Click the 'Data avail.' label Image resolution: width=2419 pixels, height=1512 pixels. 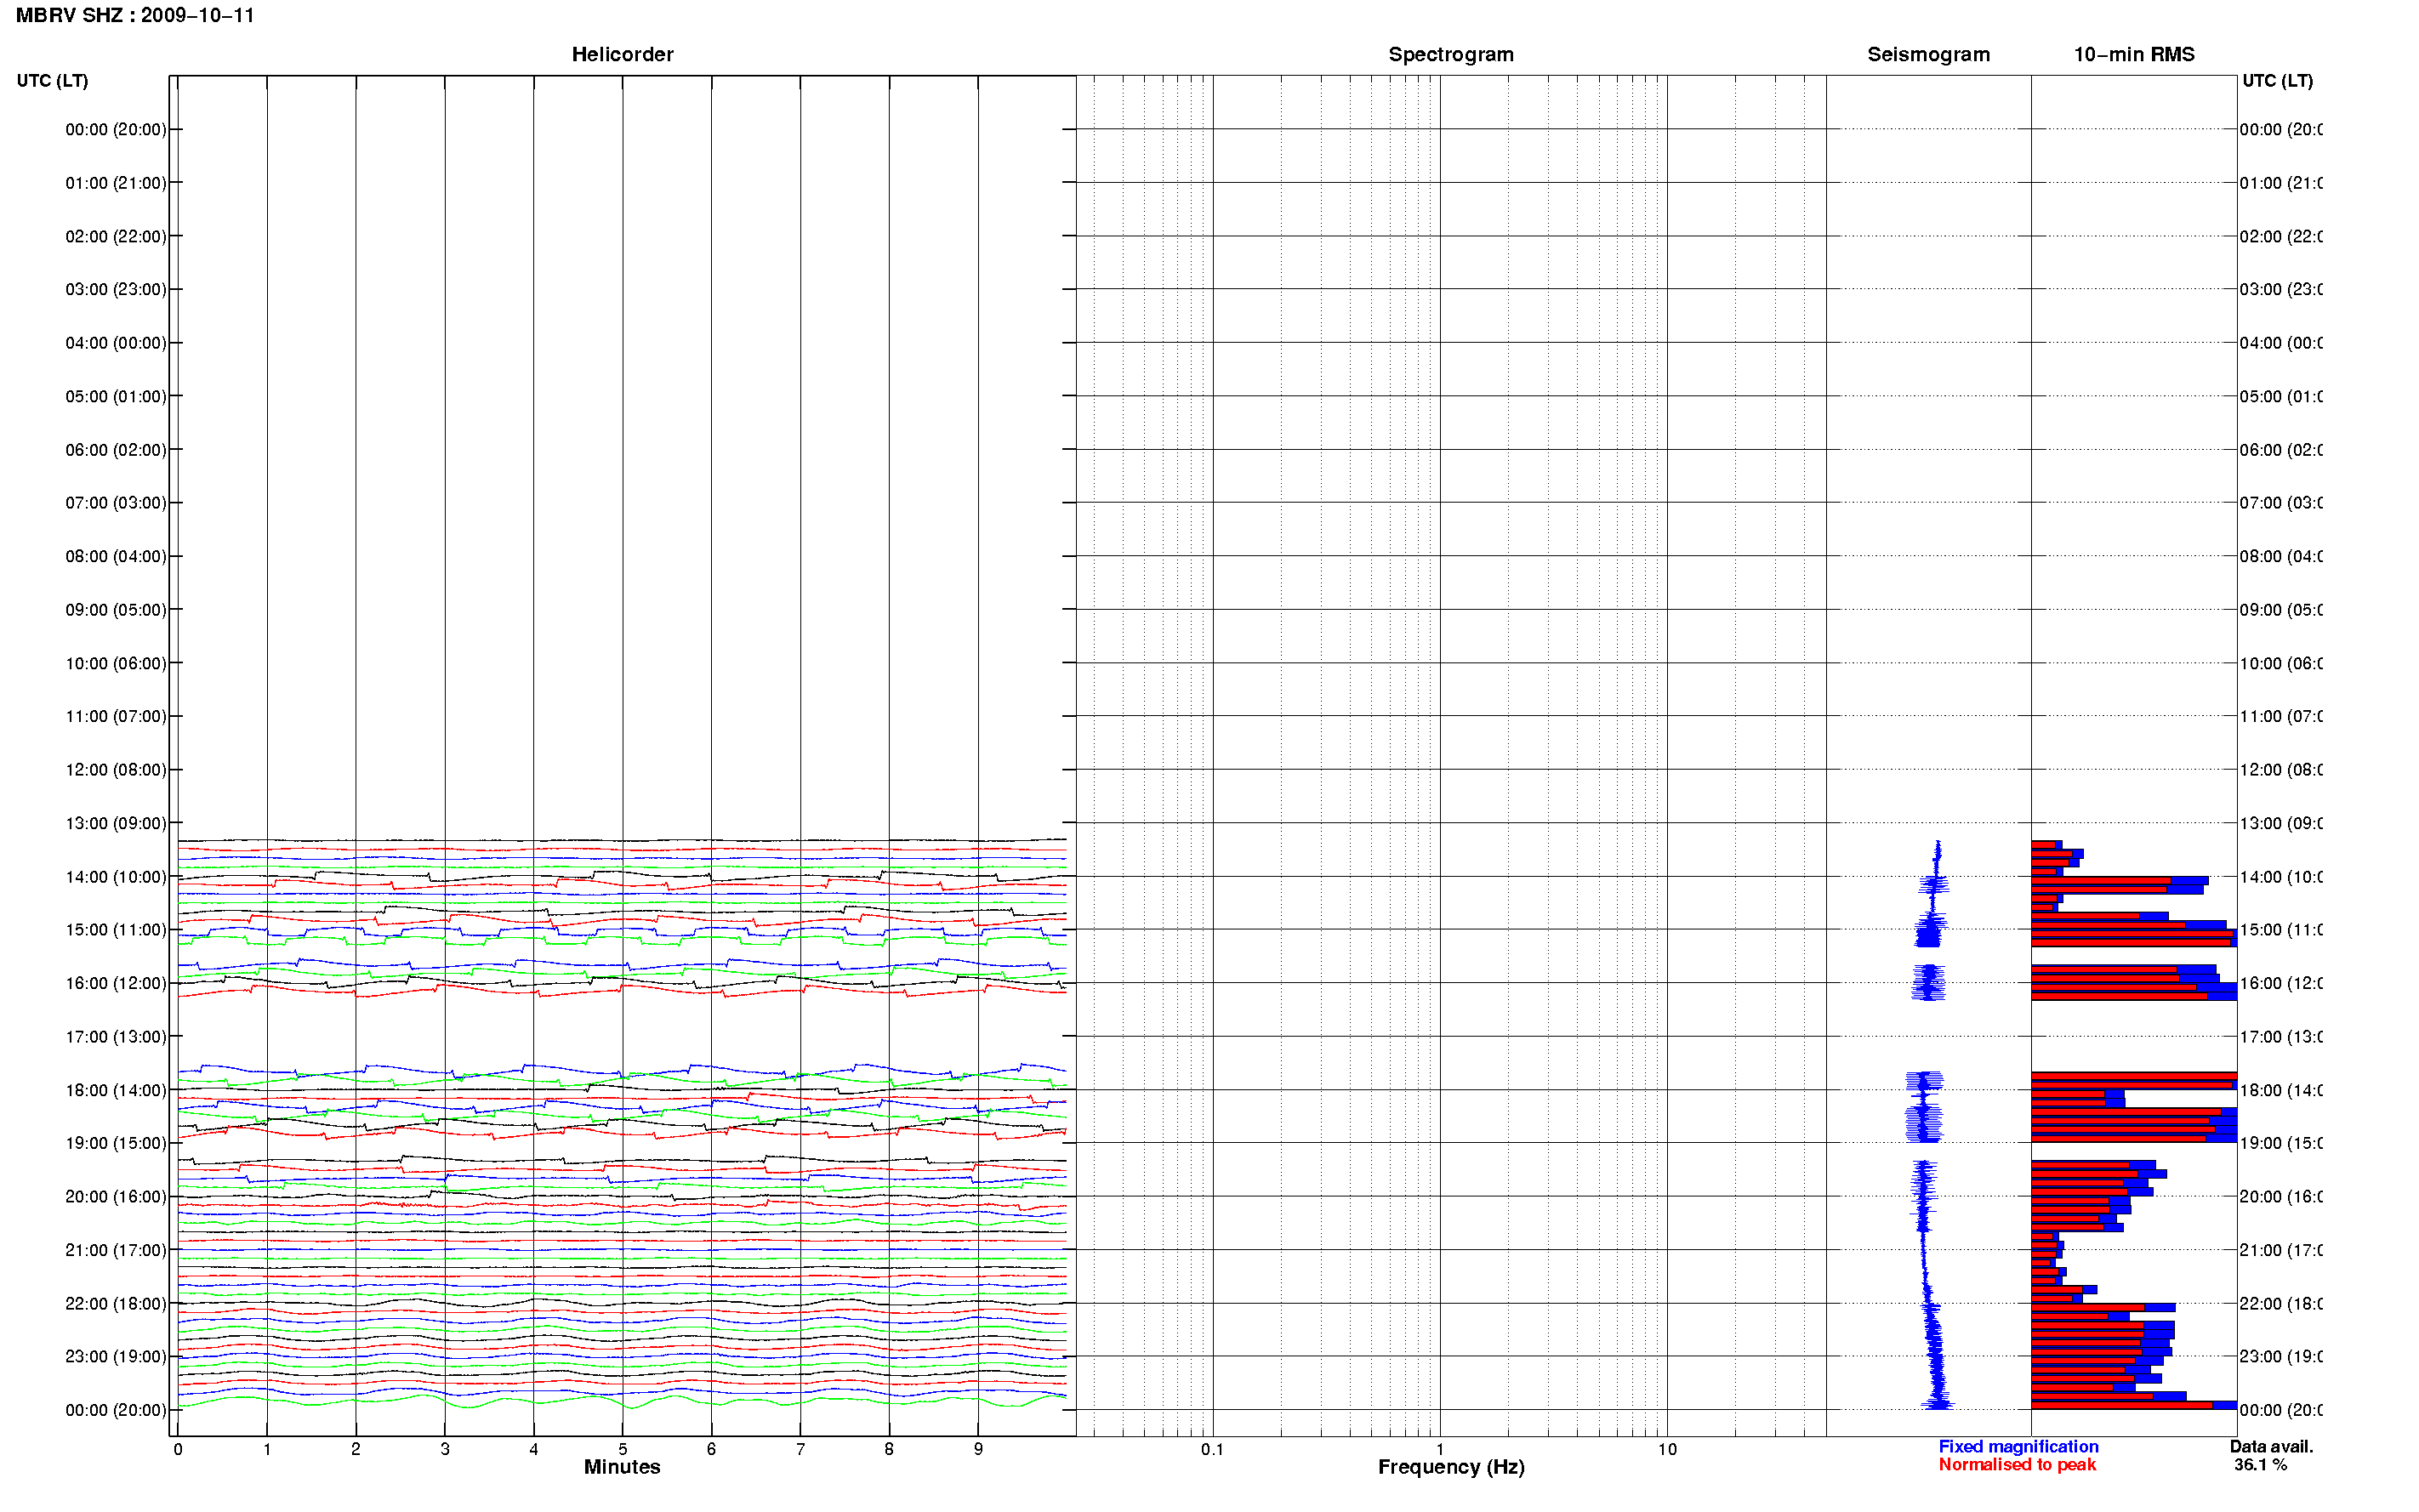coord(2271,1447)
